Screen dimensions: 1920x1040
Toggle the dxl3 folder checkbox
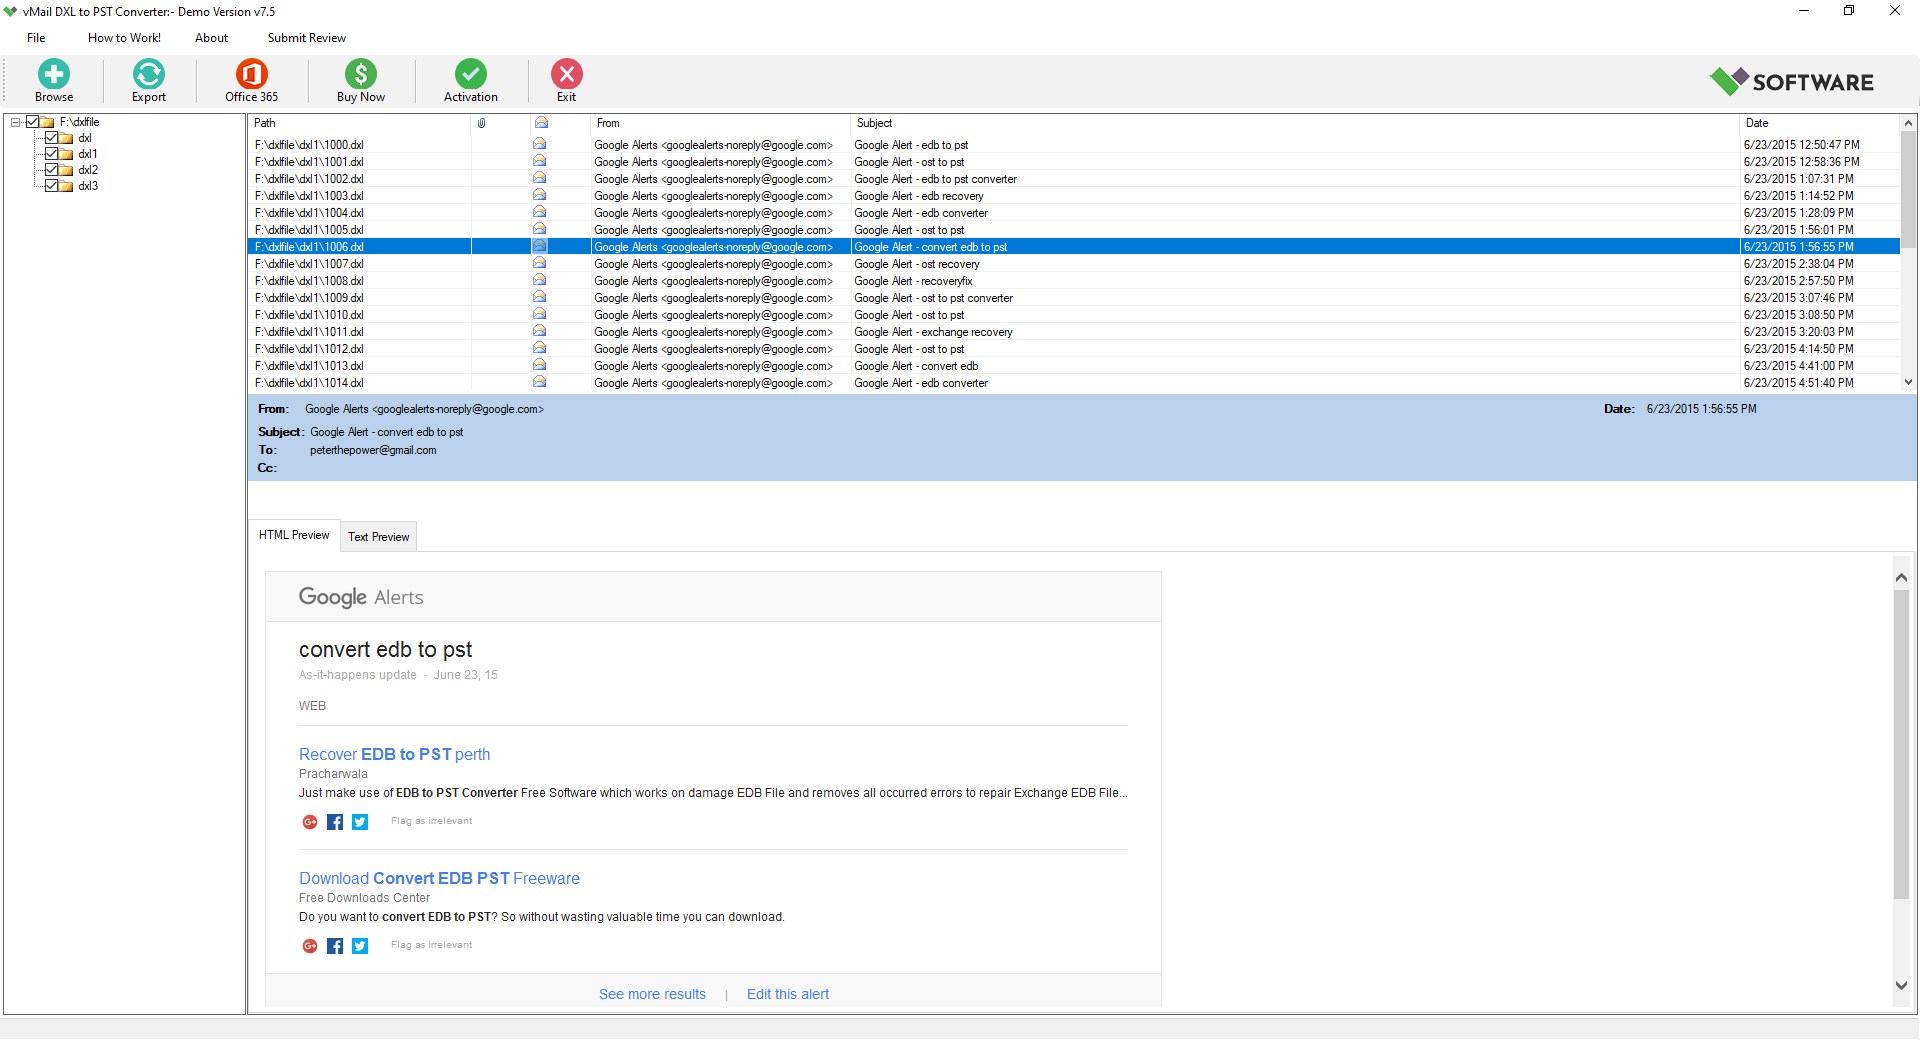(x=51, y=186)
